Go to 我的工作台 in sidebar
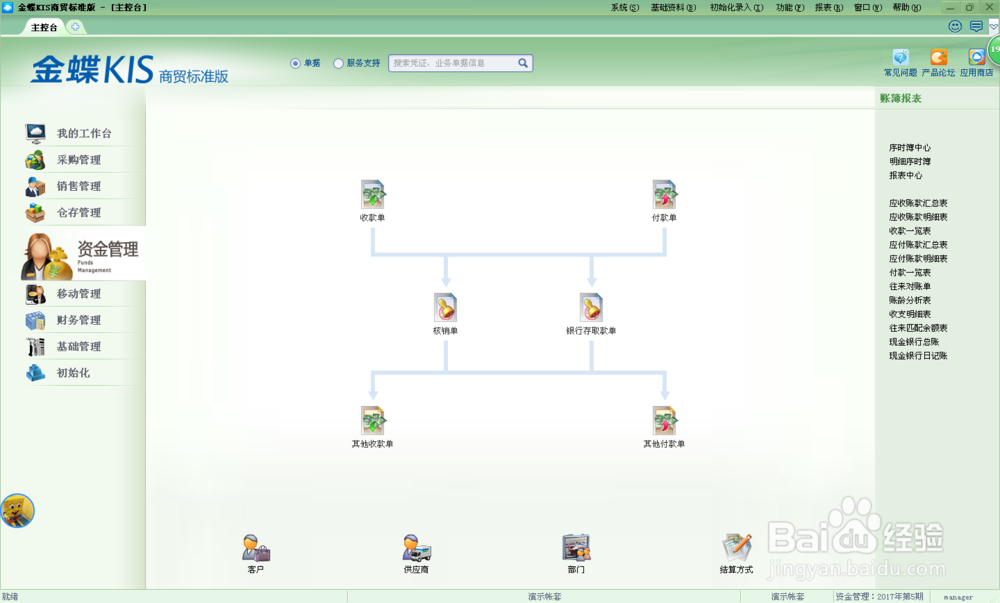 tap(84, 133)
